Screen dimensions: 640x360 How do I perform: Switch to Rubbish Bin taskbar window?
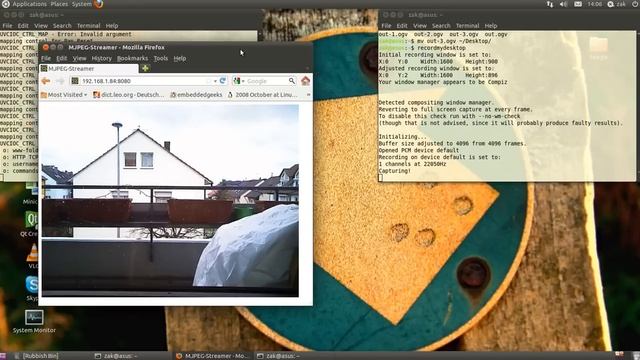click(x=37, y=356)
